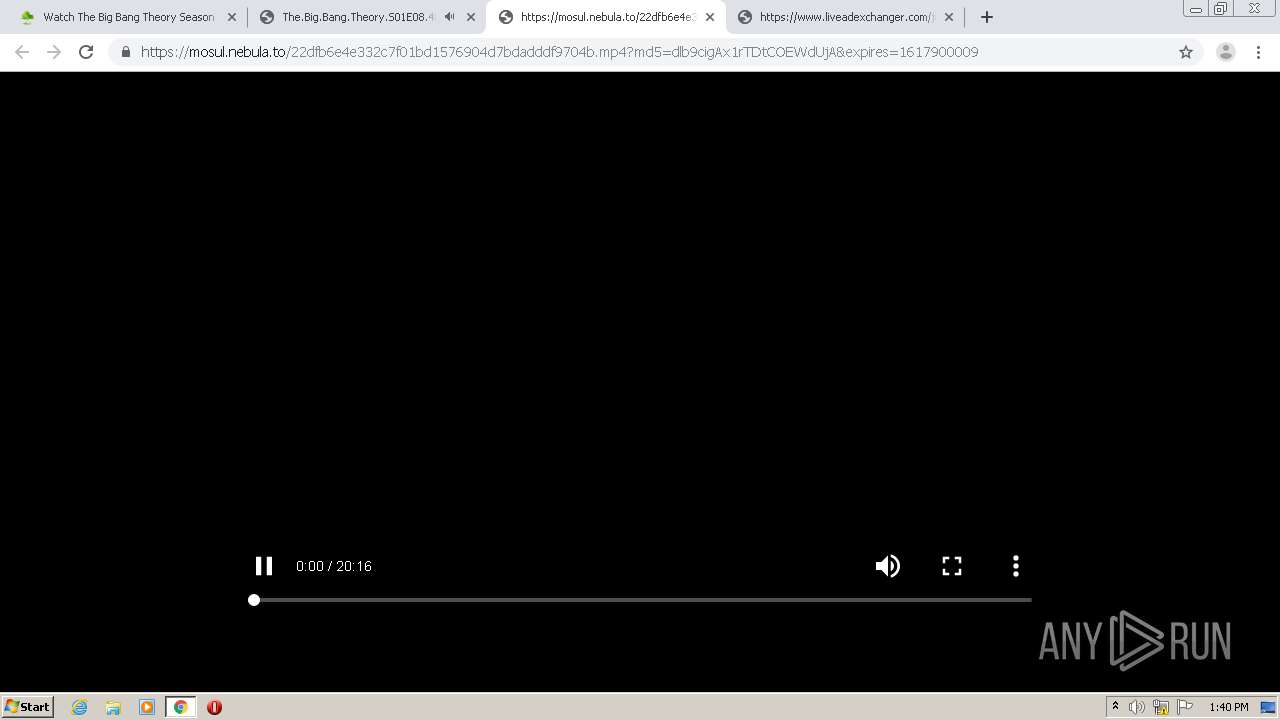
Task: Restore down the Chrome window
Action: pyautogui.click(x=1221, y=8)
